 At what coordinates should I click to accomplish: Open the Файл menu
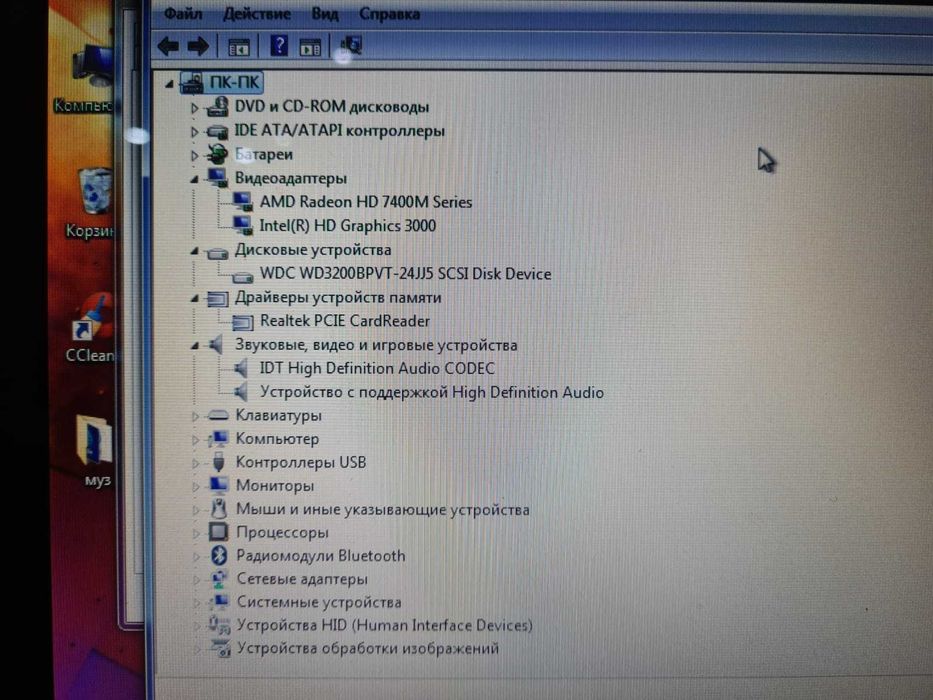(183, 14)
